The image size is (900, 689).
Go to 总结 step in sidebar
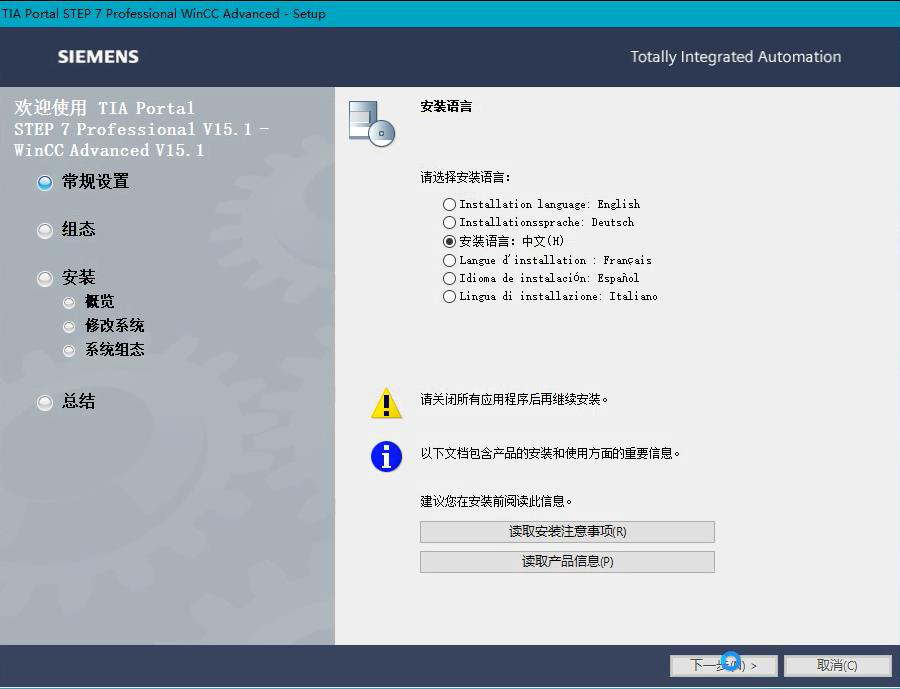(x=67, y=401)
